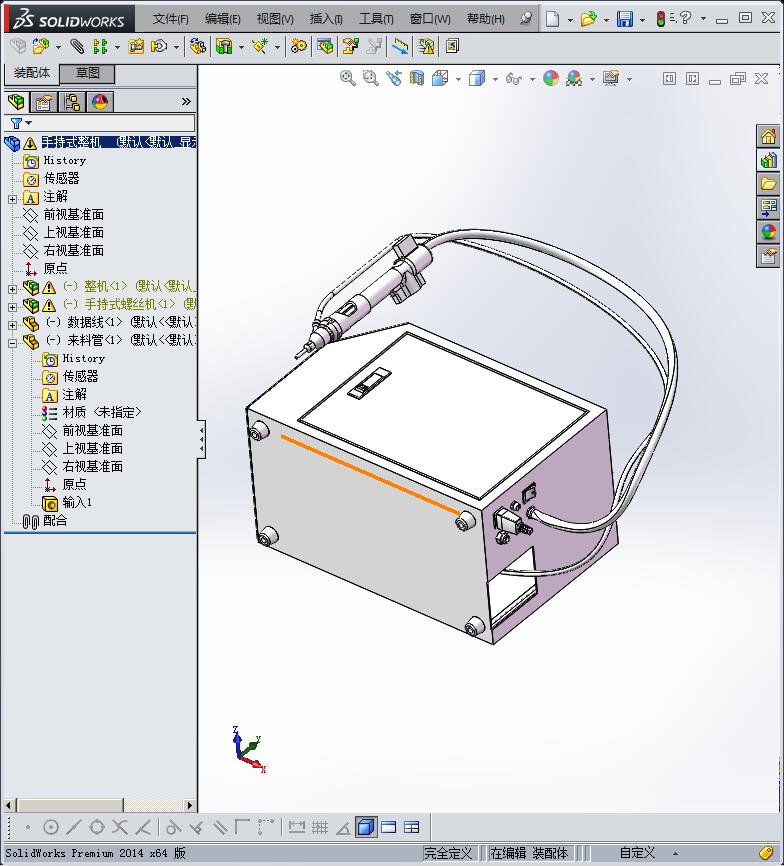Click the Zoom to Fit icon
This screenshot has height=866, width=784.
pyautogui.click(x=347, y=78)
